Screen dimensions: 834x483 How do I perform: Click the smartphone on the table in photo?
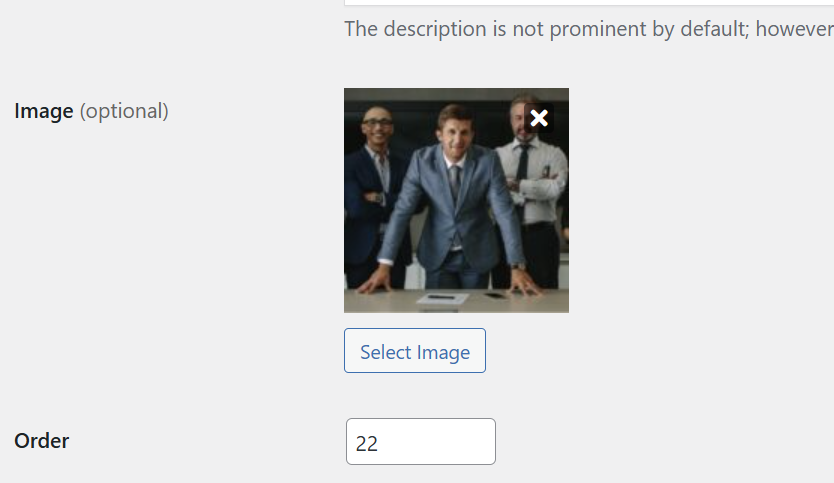[496, 295]
